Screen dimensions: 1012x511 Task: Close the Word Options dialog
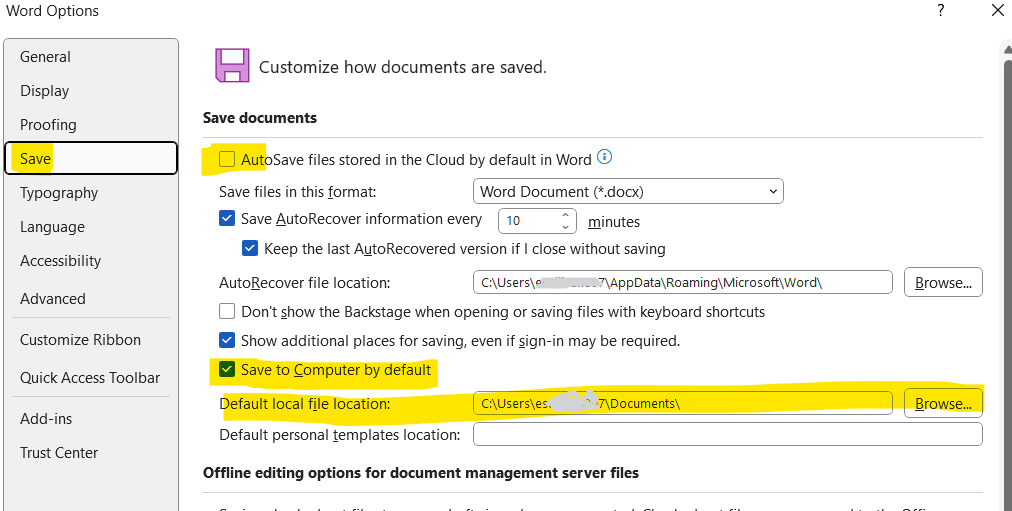click(998, 10)
